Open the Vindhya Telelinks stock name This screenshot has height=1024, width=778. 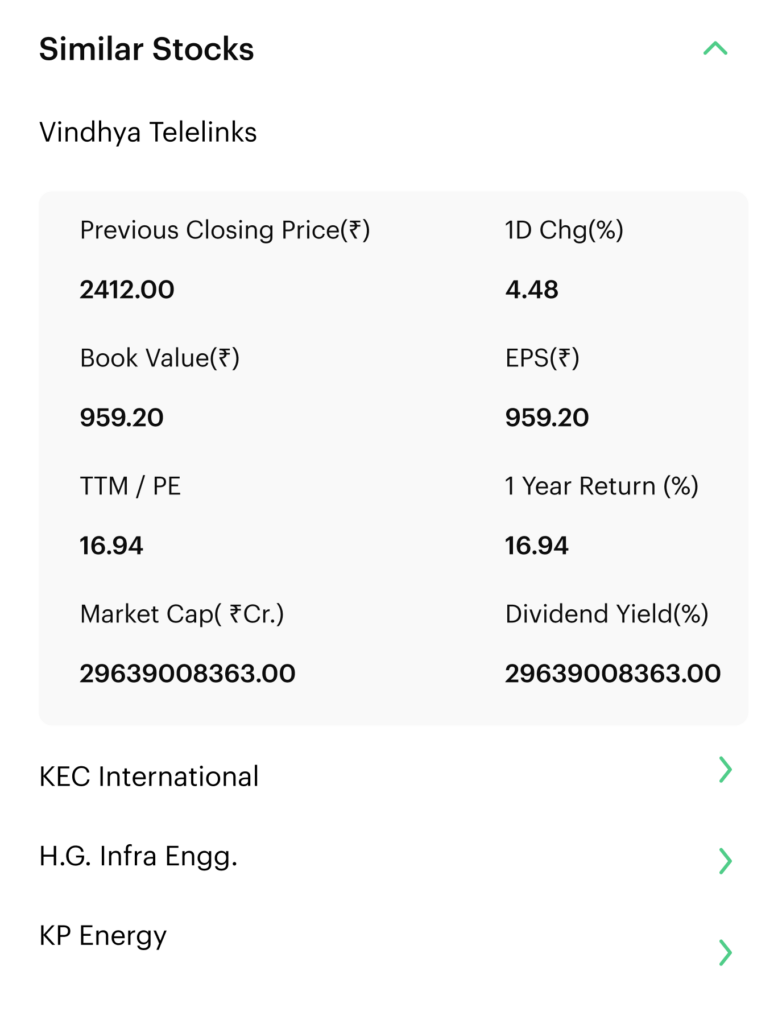(148, 132)
